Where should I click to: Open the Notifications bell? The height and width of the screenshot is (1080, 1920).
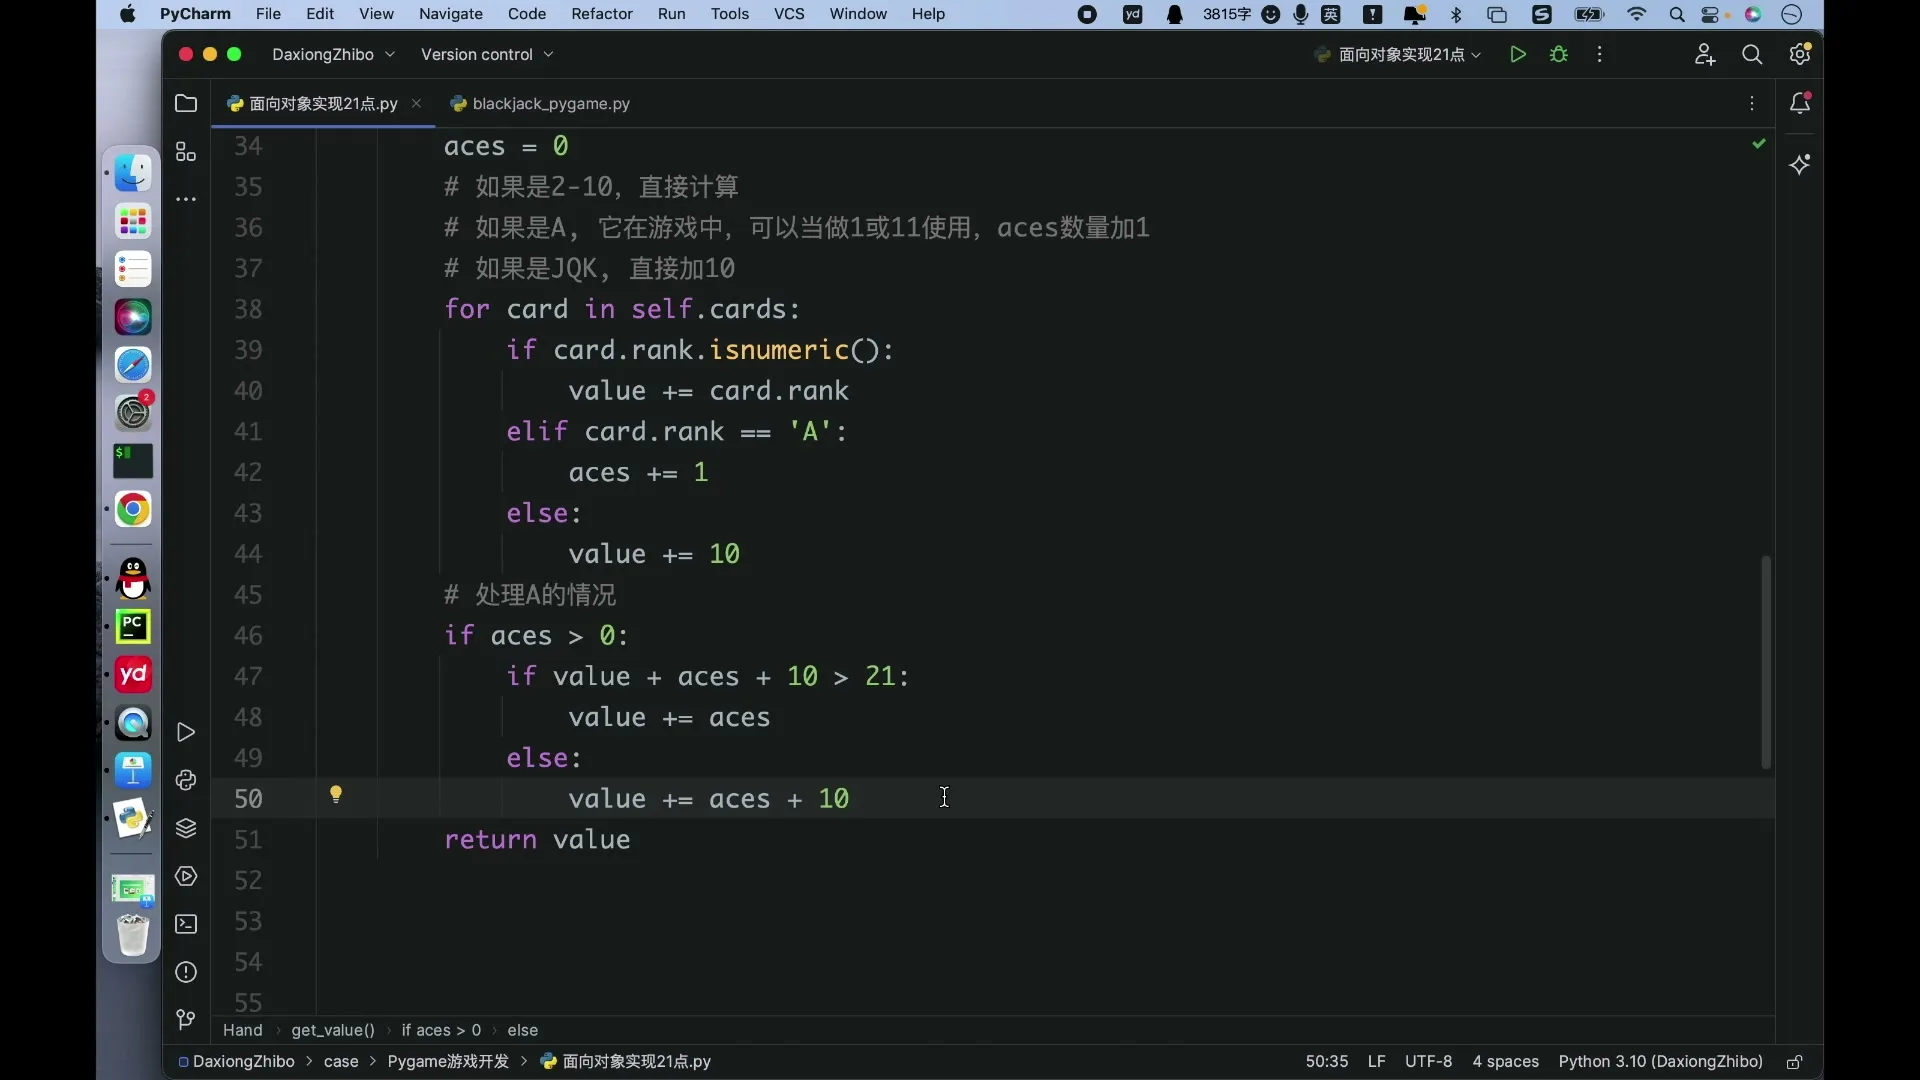coord(1801,103)
